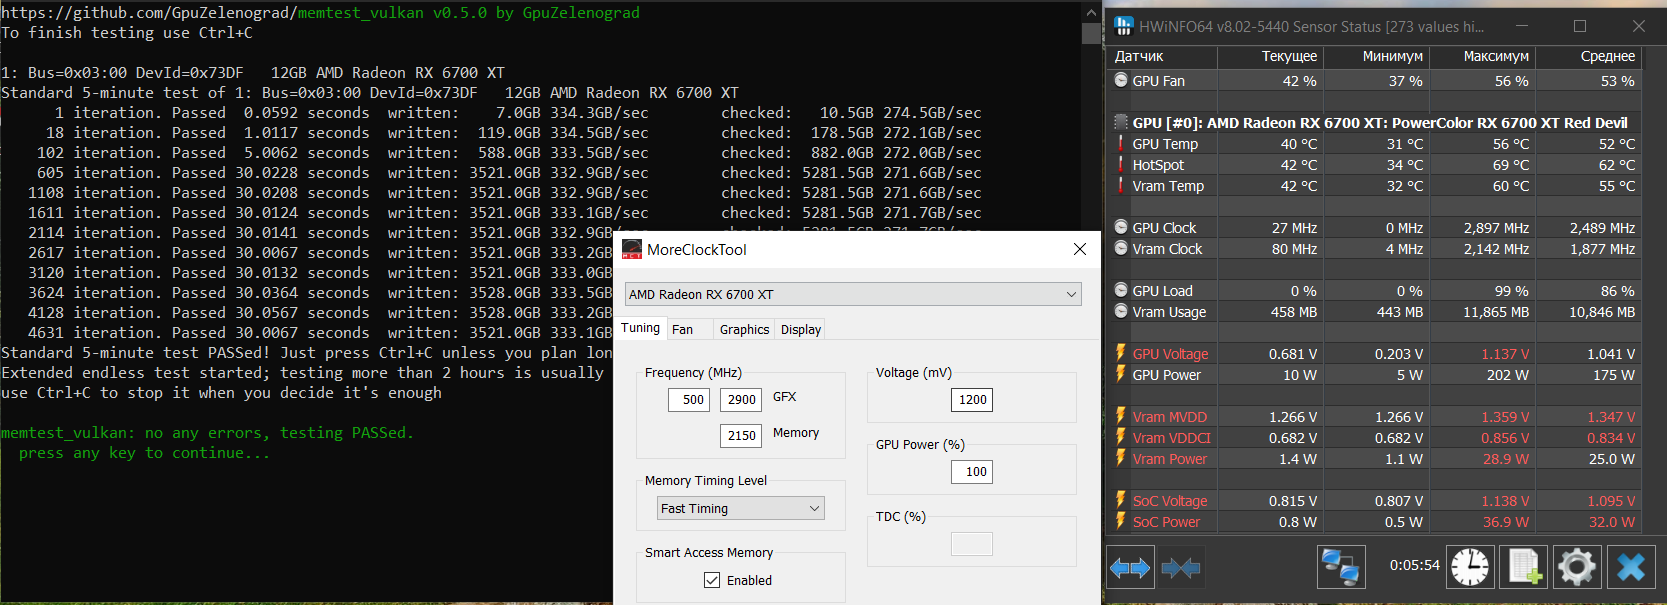Screen dimensions: 1667x605
Task: Click the lightning icon next to Vram VDDCI
Action: pos(1121,437)
